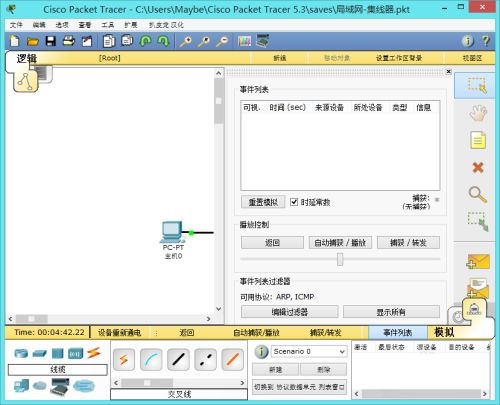Click 设置工作区背景 in the top bar
The image size is (500, 405).
pyautogui.click(x=399, y=58)
